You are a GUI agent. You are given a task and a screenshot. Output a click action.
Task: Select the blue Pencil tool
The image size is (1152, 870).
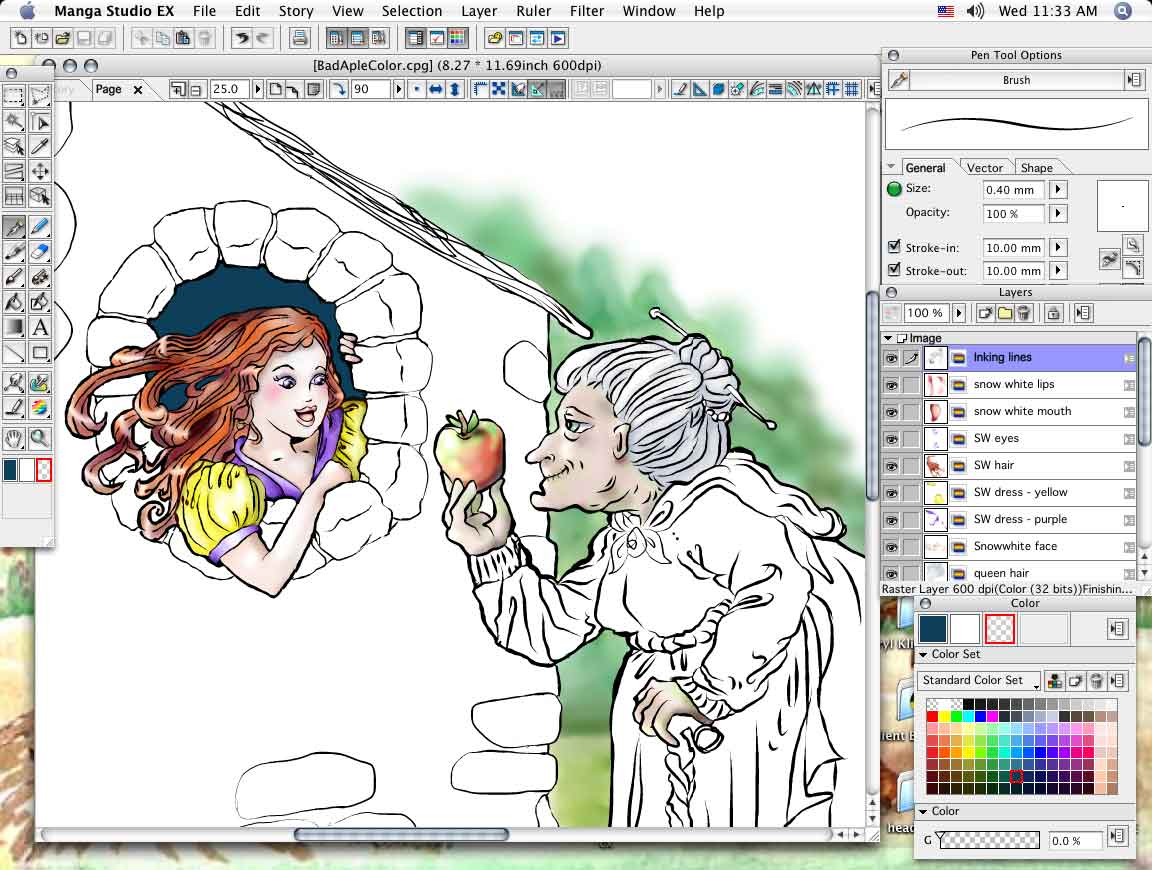(x=40, y=228)
